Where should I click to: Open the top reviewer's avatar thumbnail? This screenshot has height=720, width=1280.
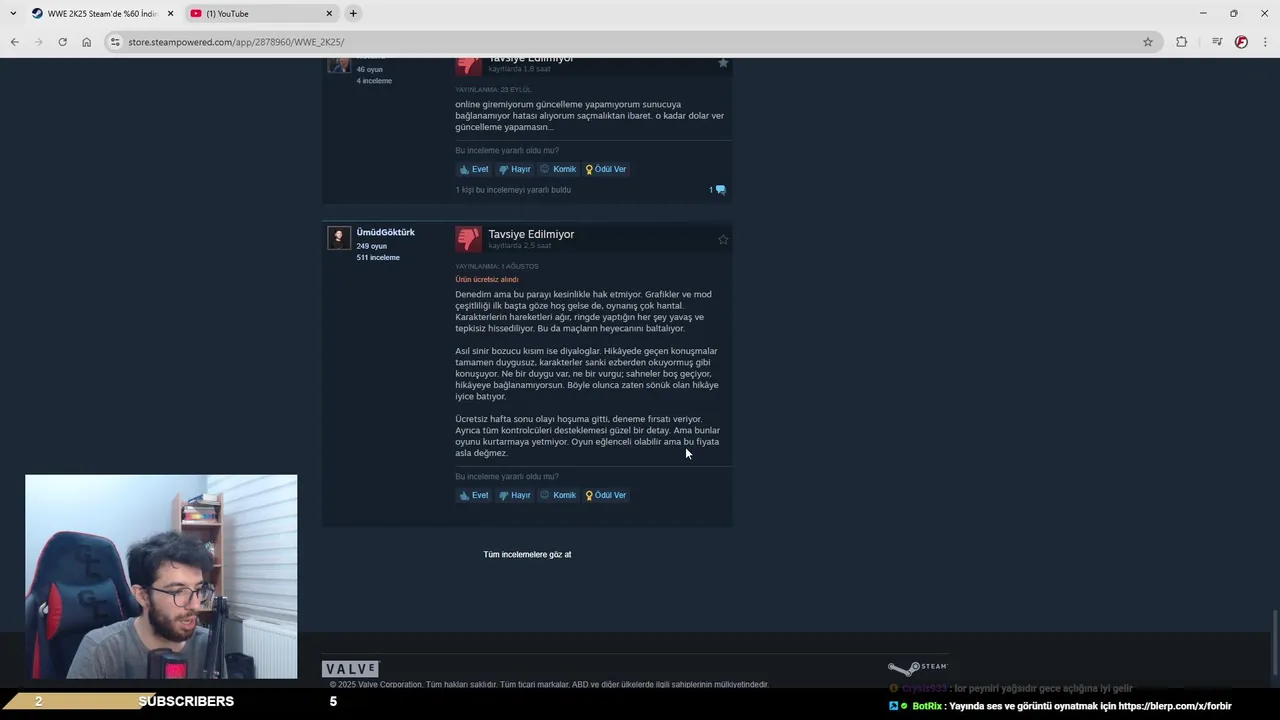pos(339,64)
